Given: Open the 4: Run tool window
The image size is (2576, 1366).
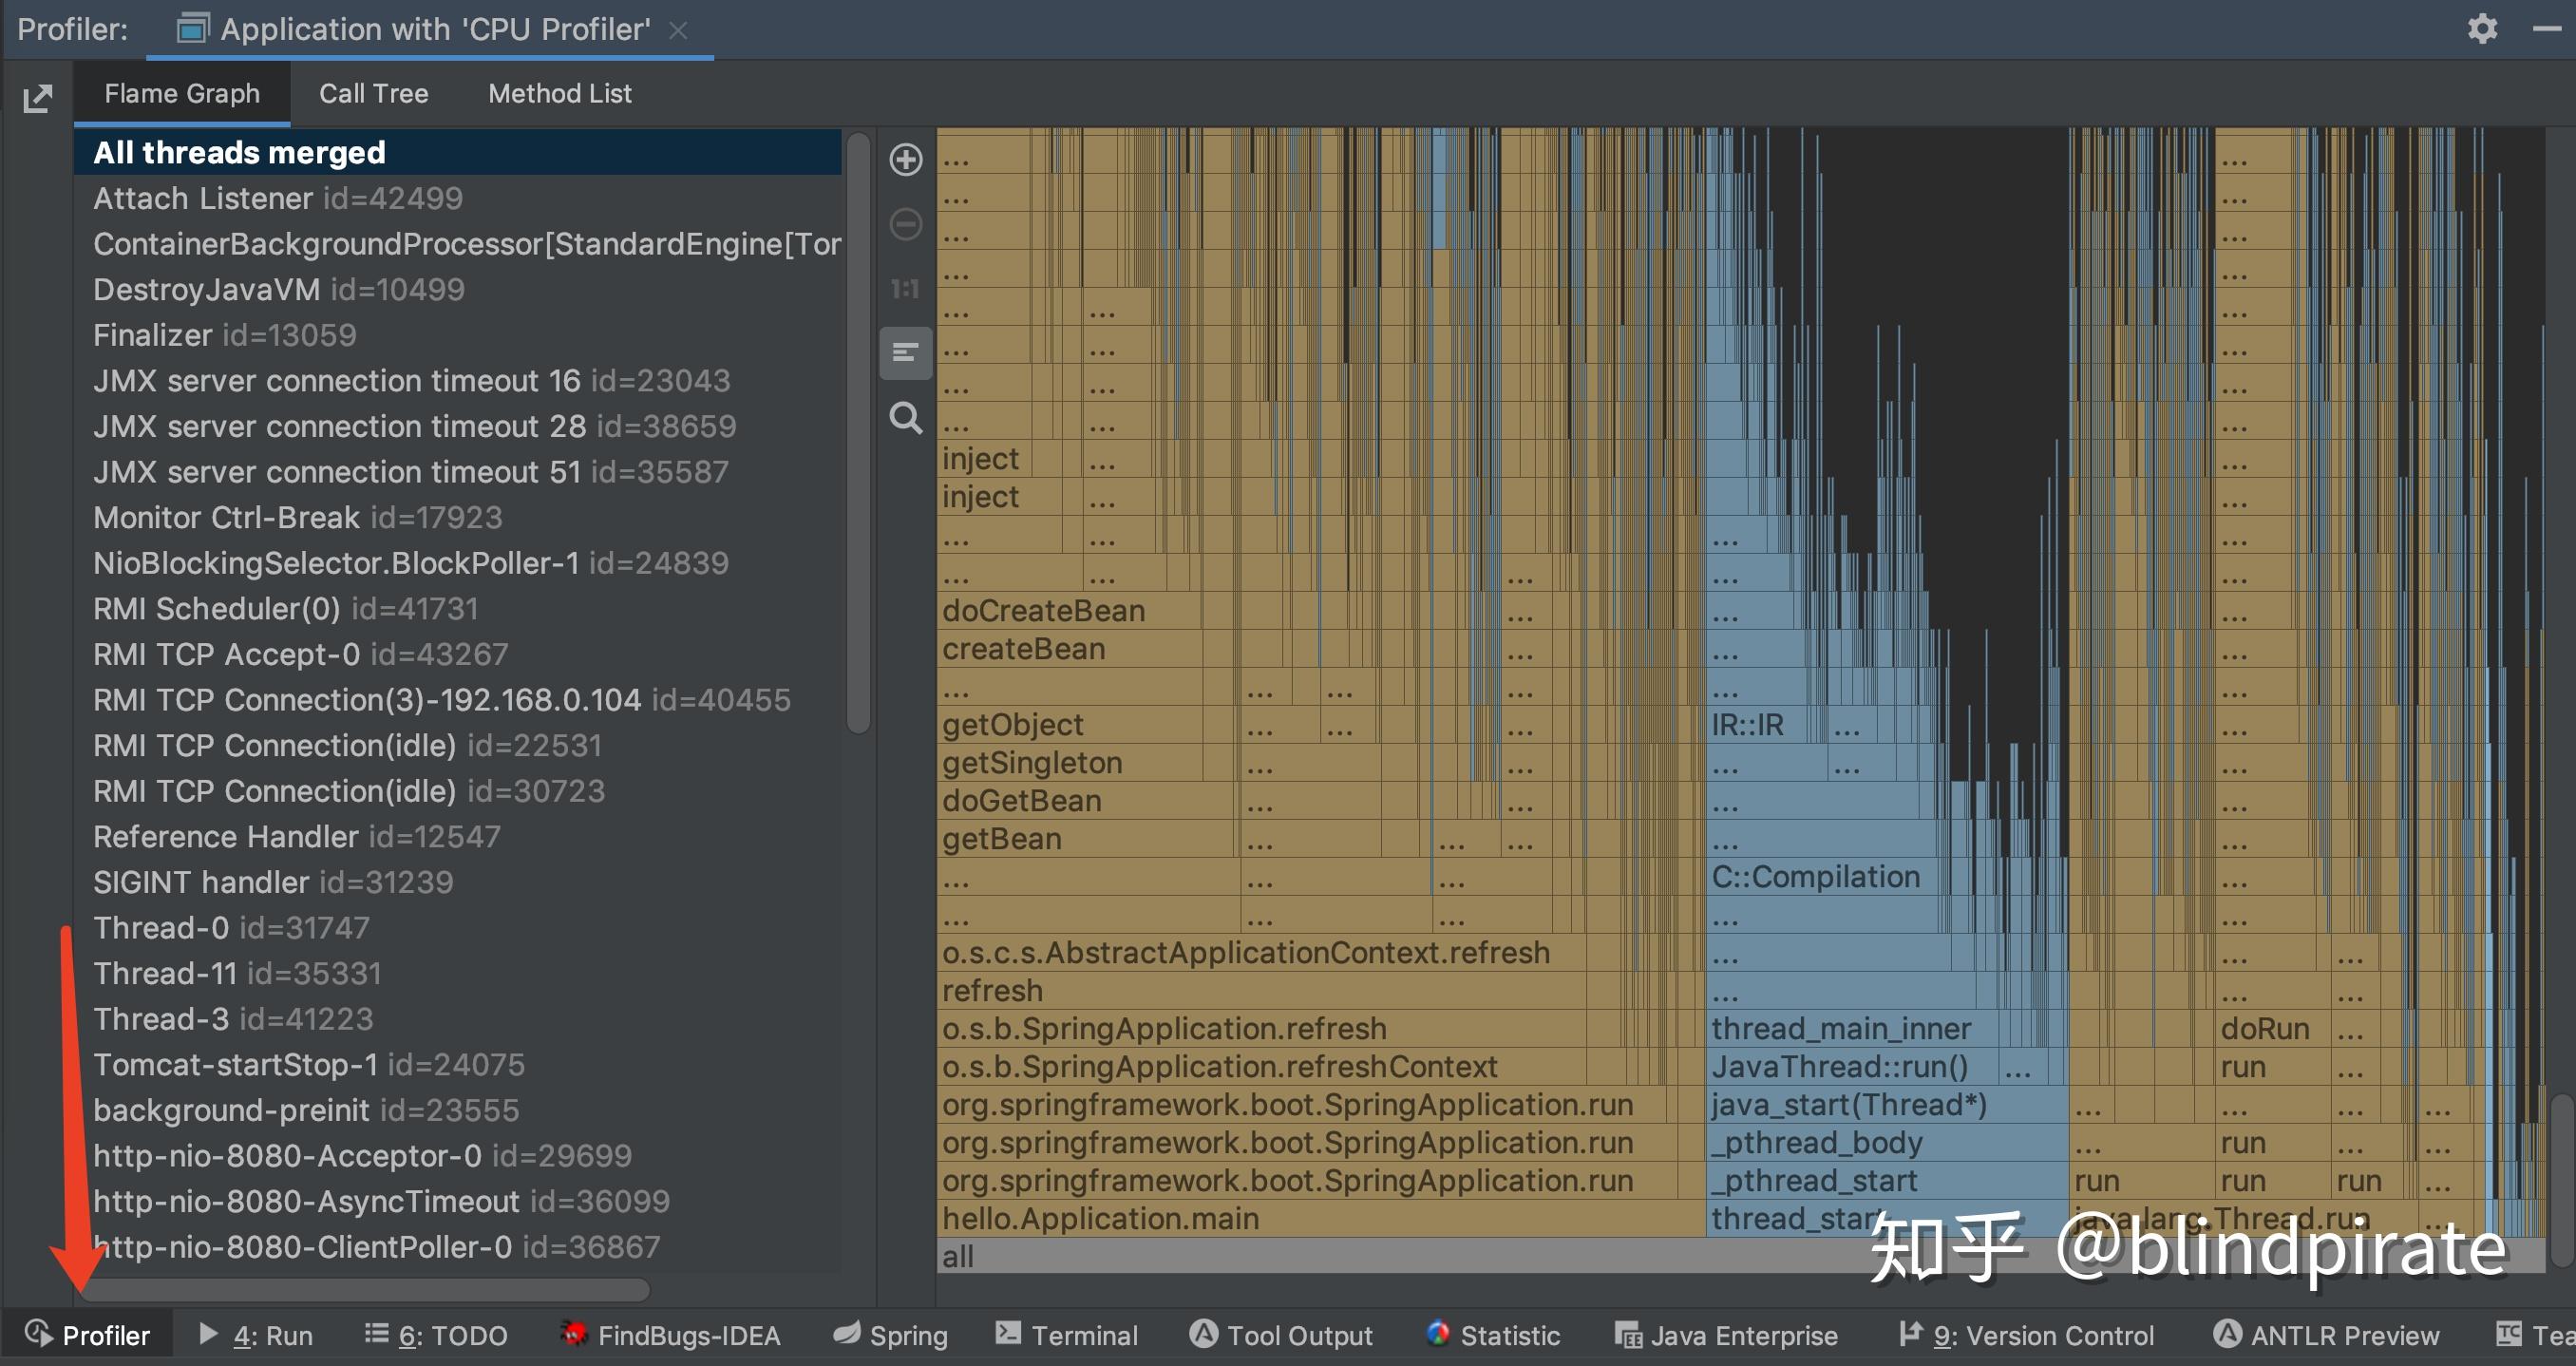Looking at the screenshot, I should [256, 1335].
